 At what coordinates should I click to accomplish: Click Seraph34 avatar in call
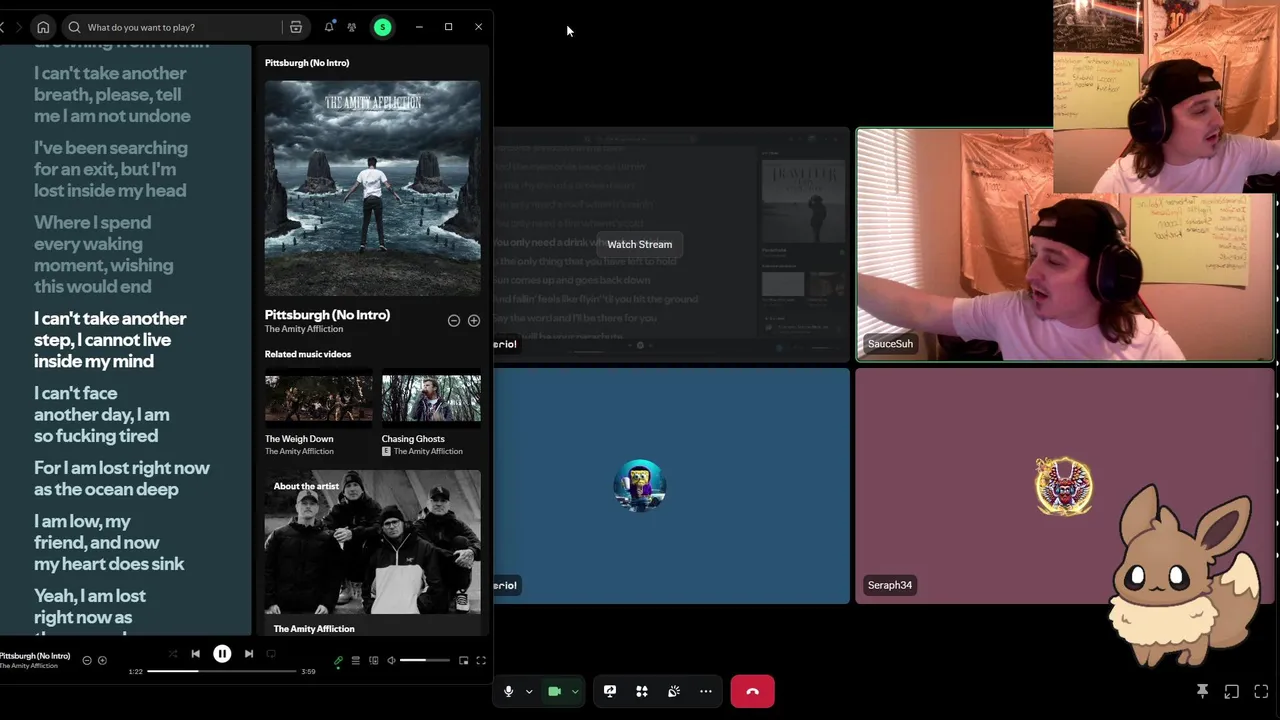click(1064, 486)
